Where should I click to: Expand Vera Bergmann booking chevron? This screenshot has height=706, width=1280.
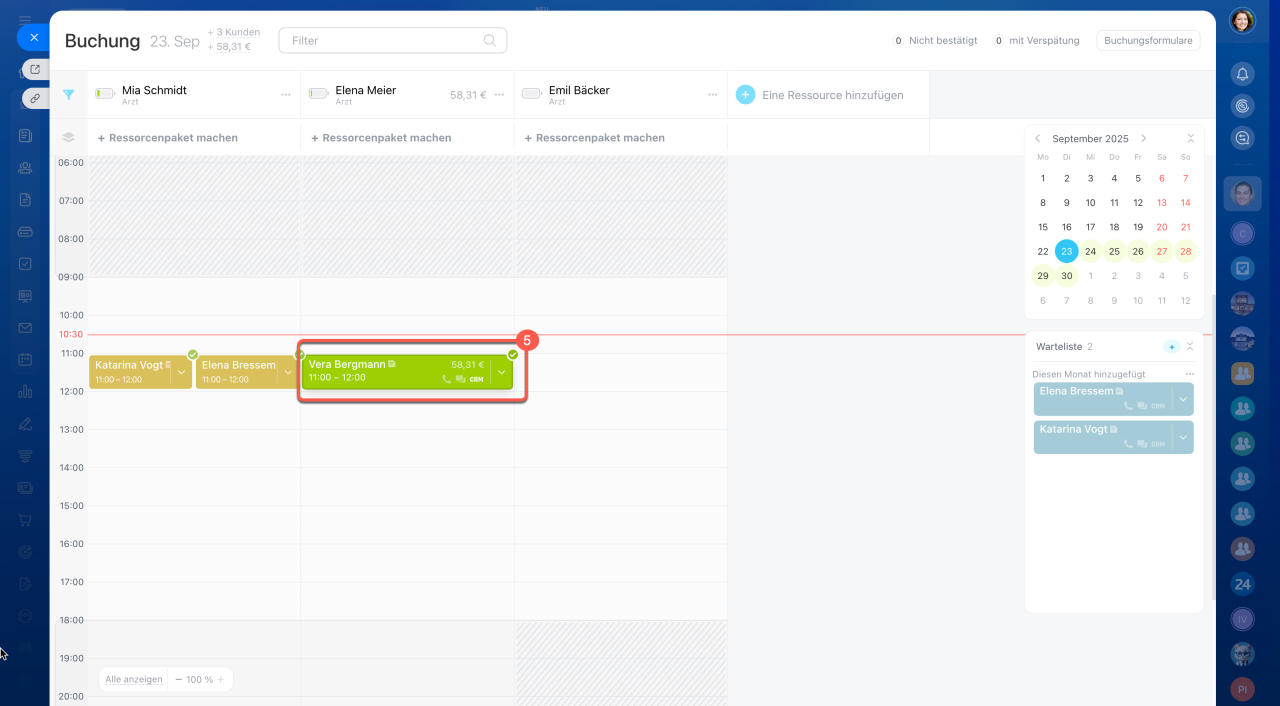tap(502, 372)
